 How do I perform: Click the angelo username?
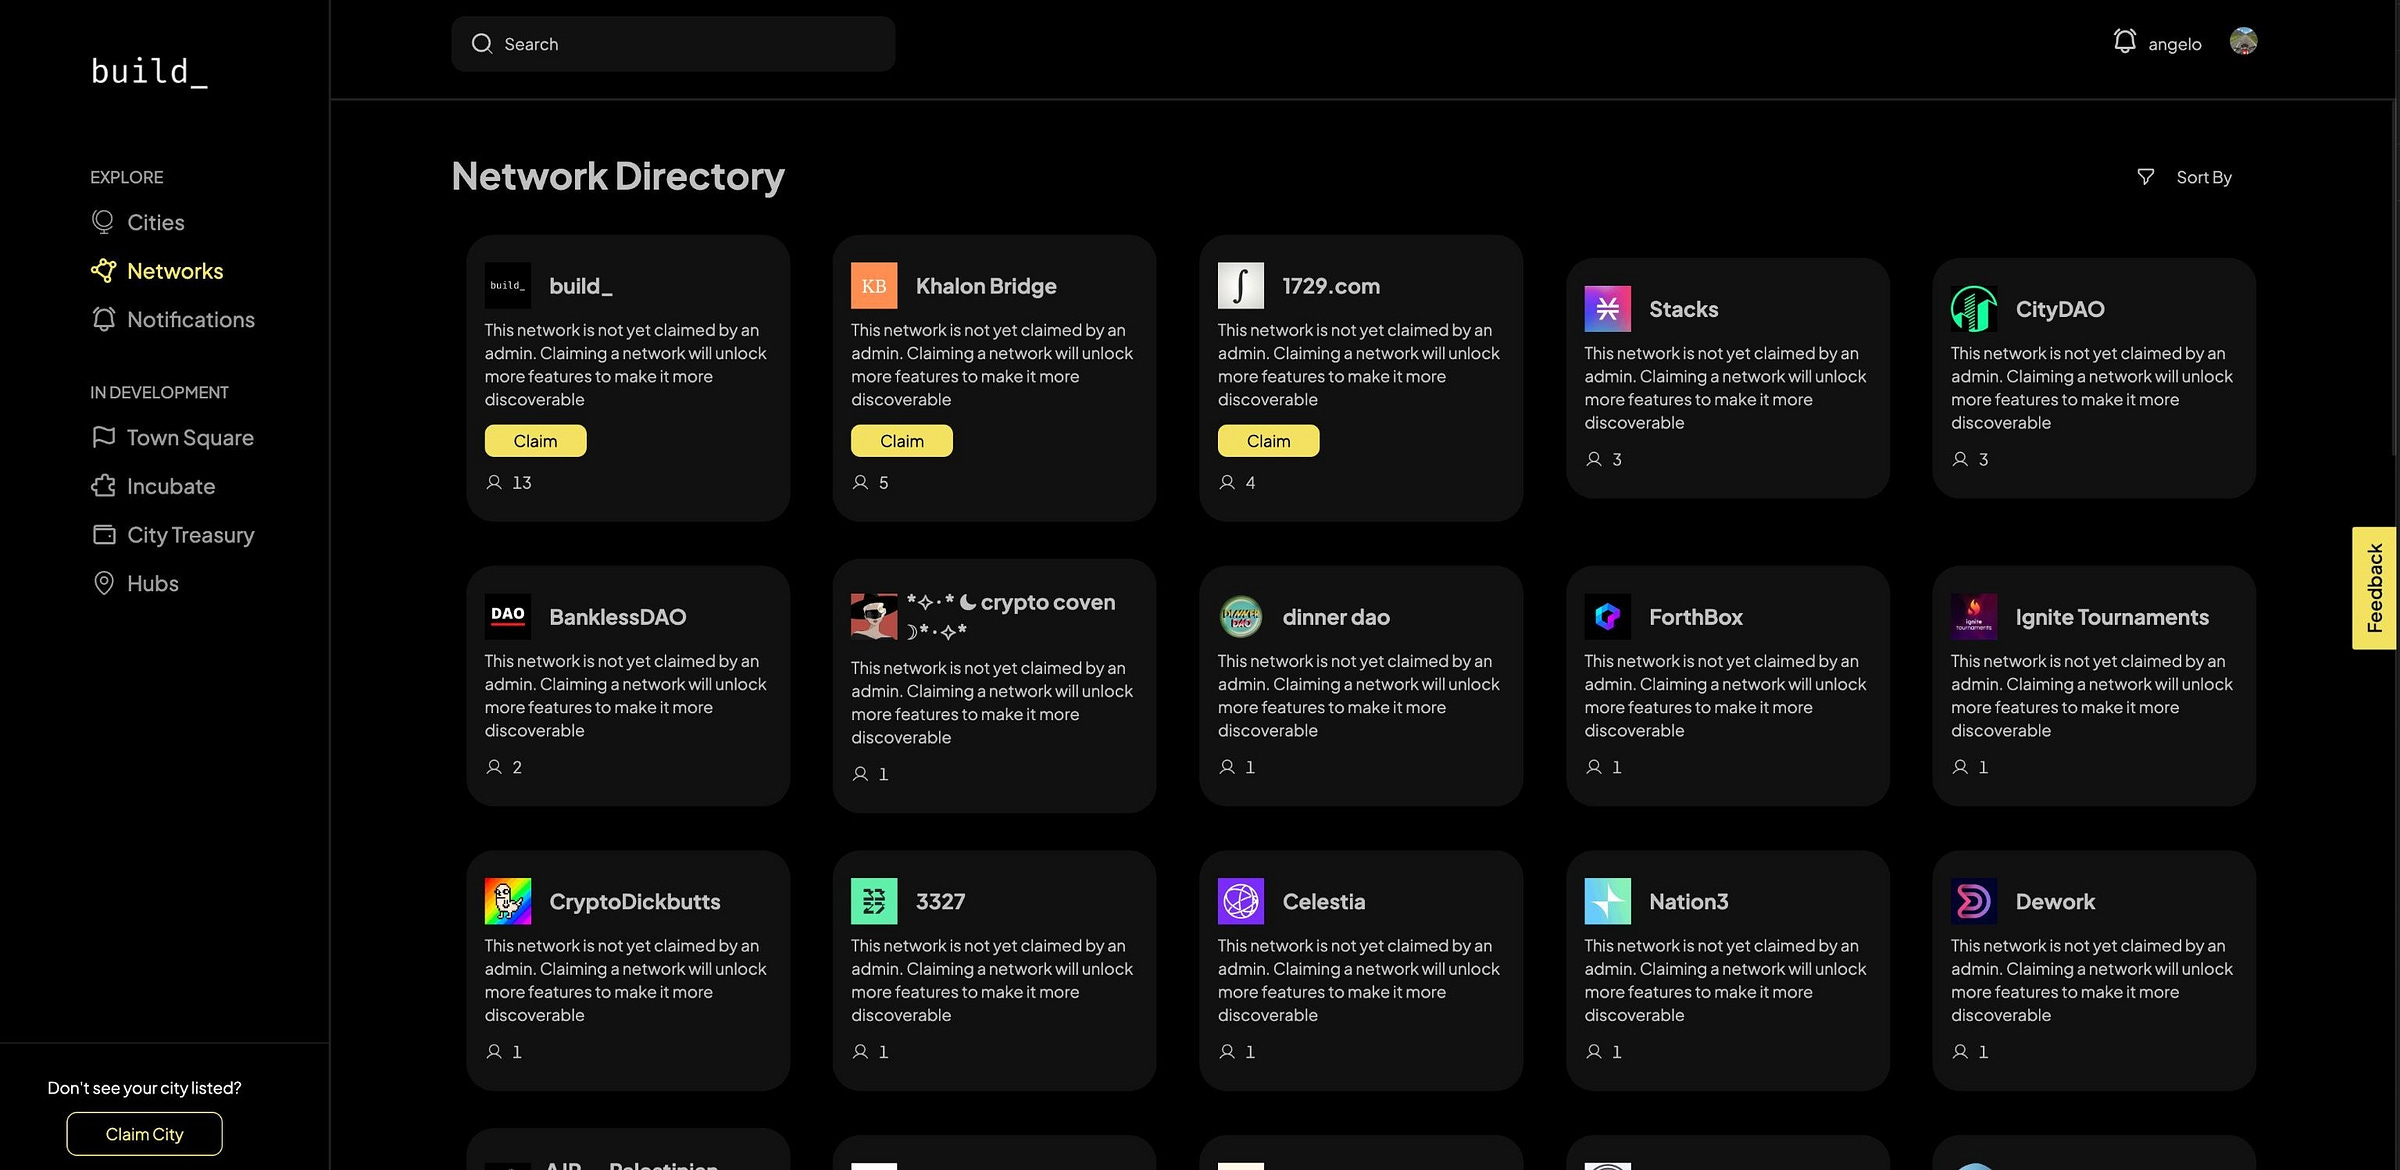[2174, 44]
